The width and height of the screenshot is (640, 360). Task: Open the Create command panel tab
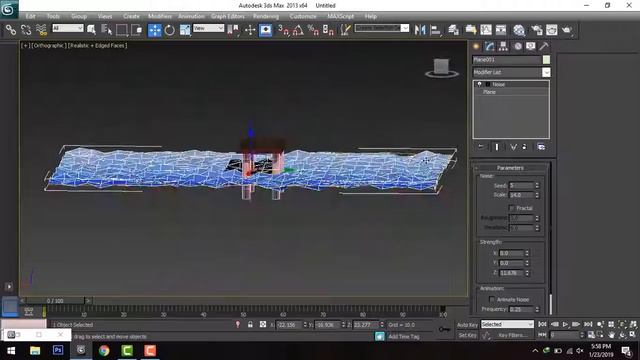[x=476, y=46]
